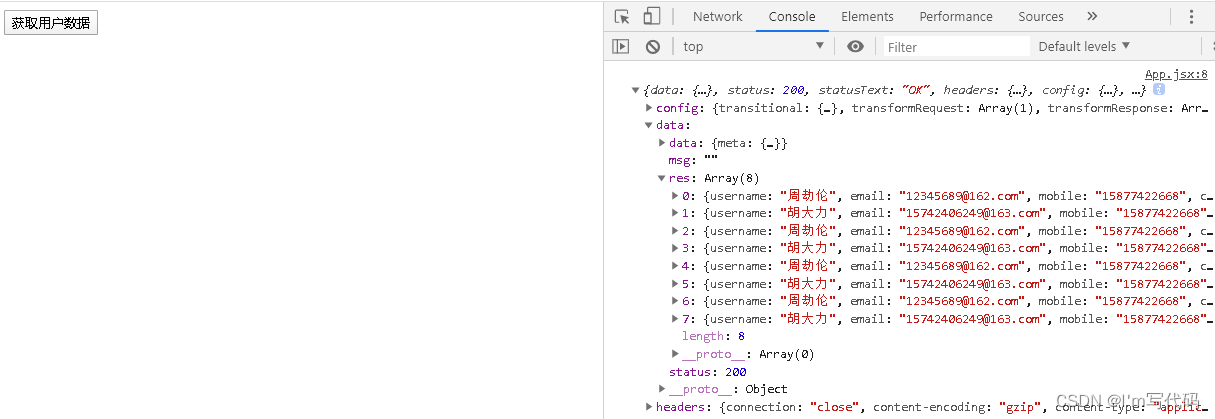Expand array item 7
This screenshot has height=419, width=1215.
click(675, 319)
